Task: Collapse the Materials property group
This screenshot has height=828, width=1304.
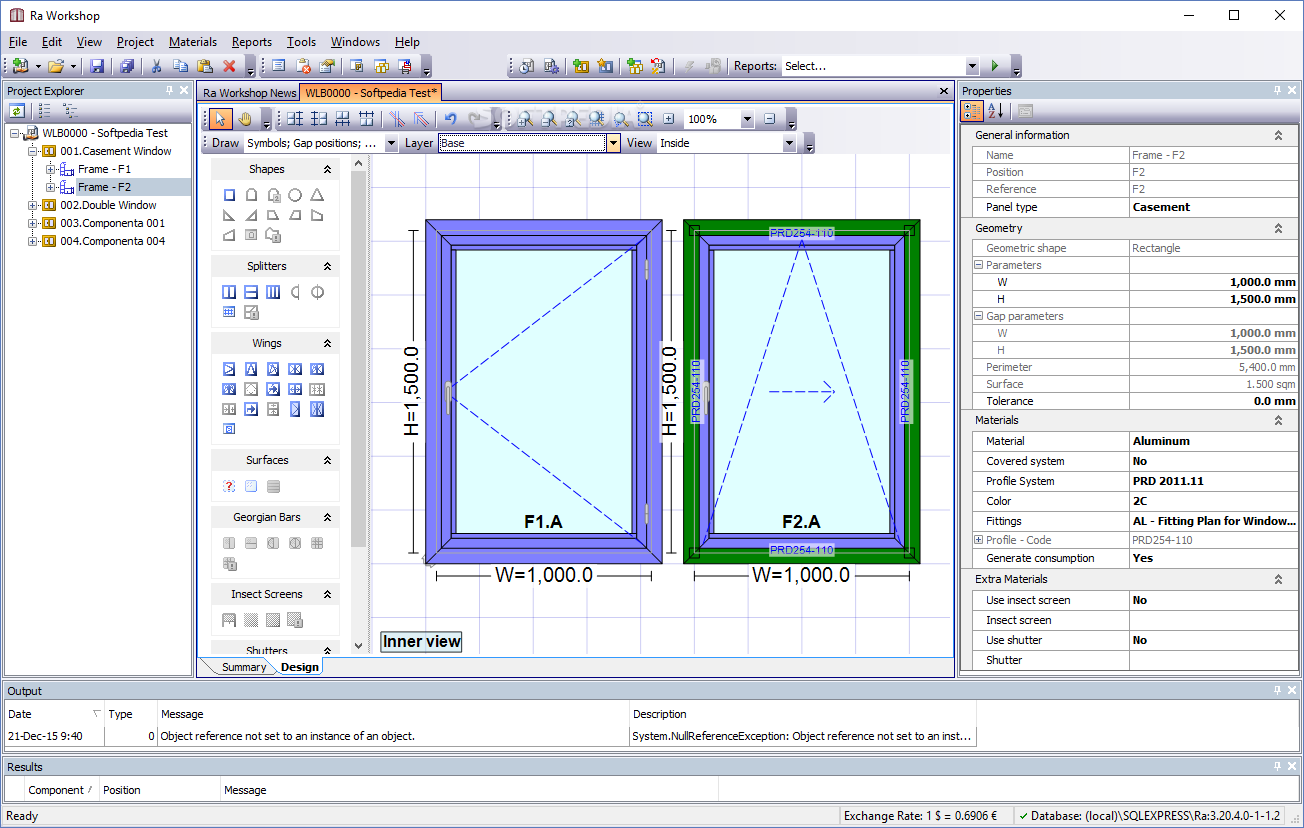Action: (1278, 421)
